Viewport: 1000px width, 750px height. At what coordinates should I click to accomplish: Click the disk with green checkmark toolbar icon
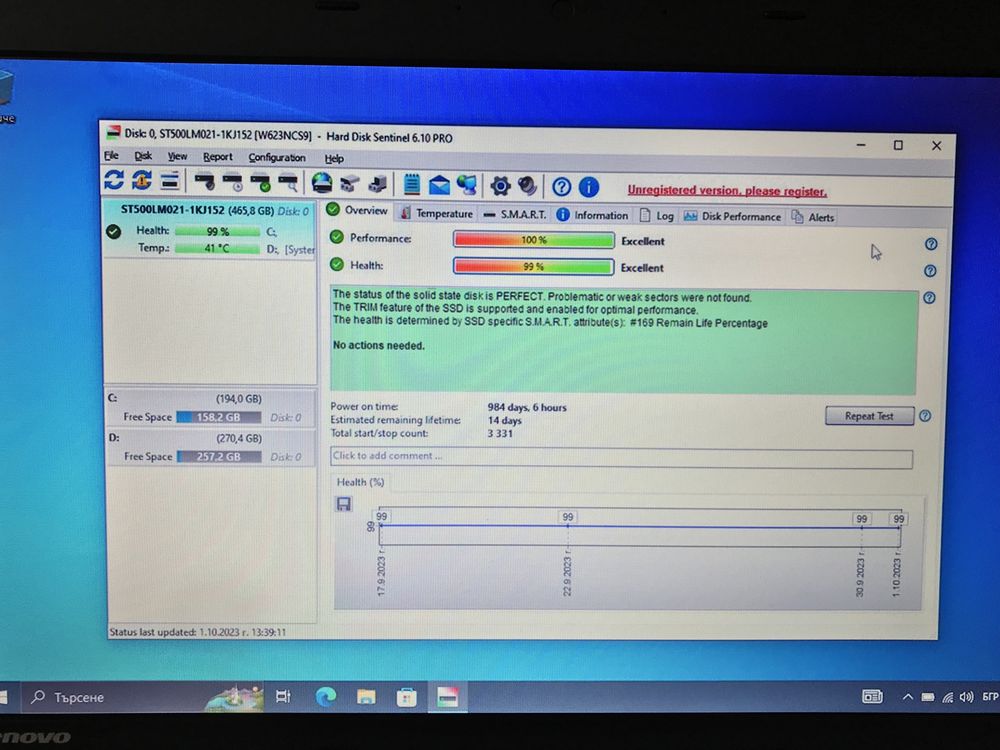pos(261,183)
